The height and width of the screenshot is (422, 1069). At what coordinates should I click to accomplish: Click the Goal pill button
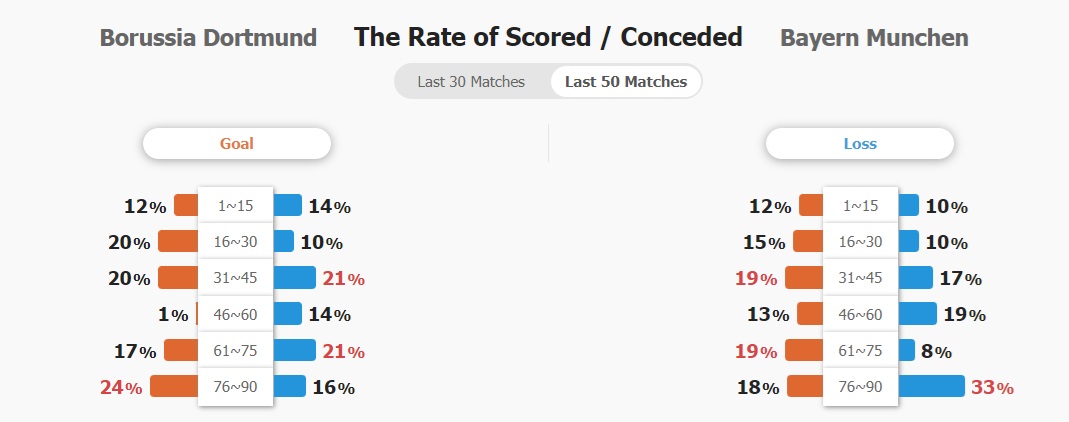pos(237,144)
